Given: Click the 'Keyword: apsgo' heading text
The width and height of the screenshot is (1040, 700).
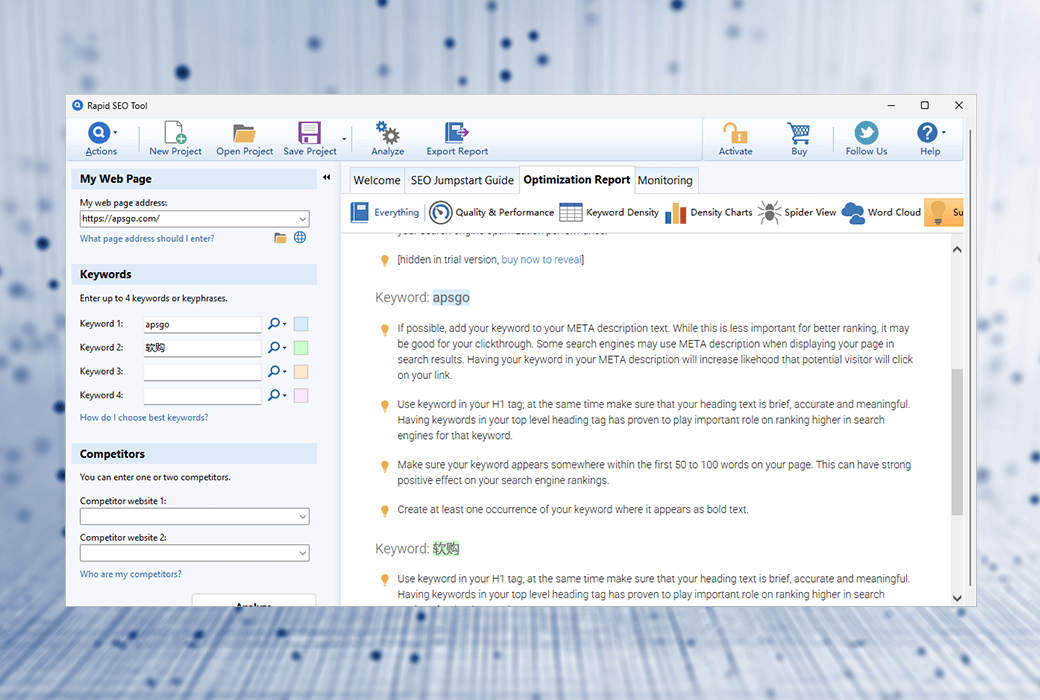Looking at the screenshot, I should click(422, 297).
